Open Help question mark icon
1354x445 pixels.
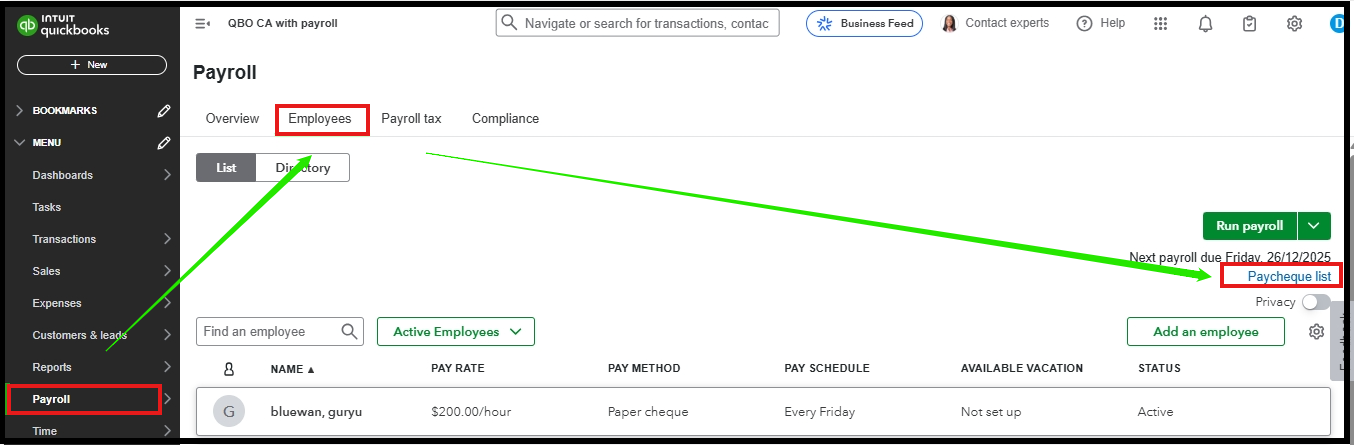coord(1084,24)
